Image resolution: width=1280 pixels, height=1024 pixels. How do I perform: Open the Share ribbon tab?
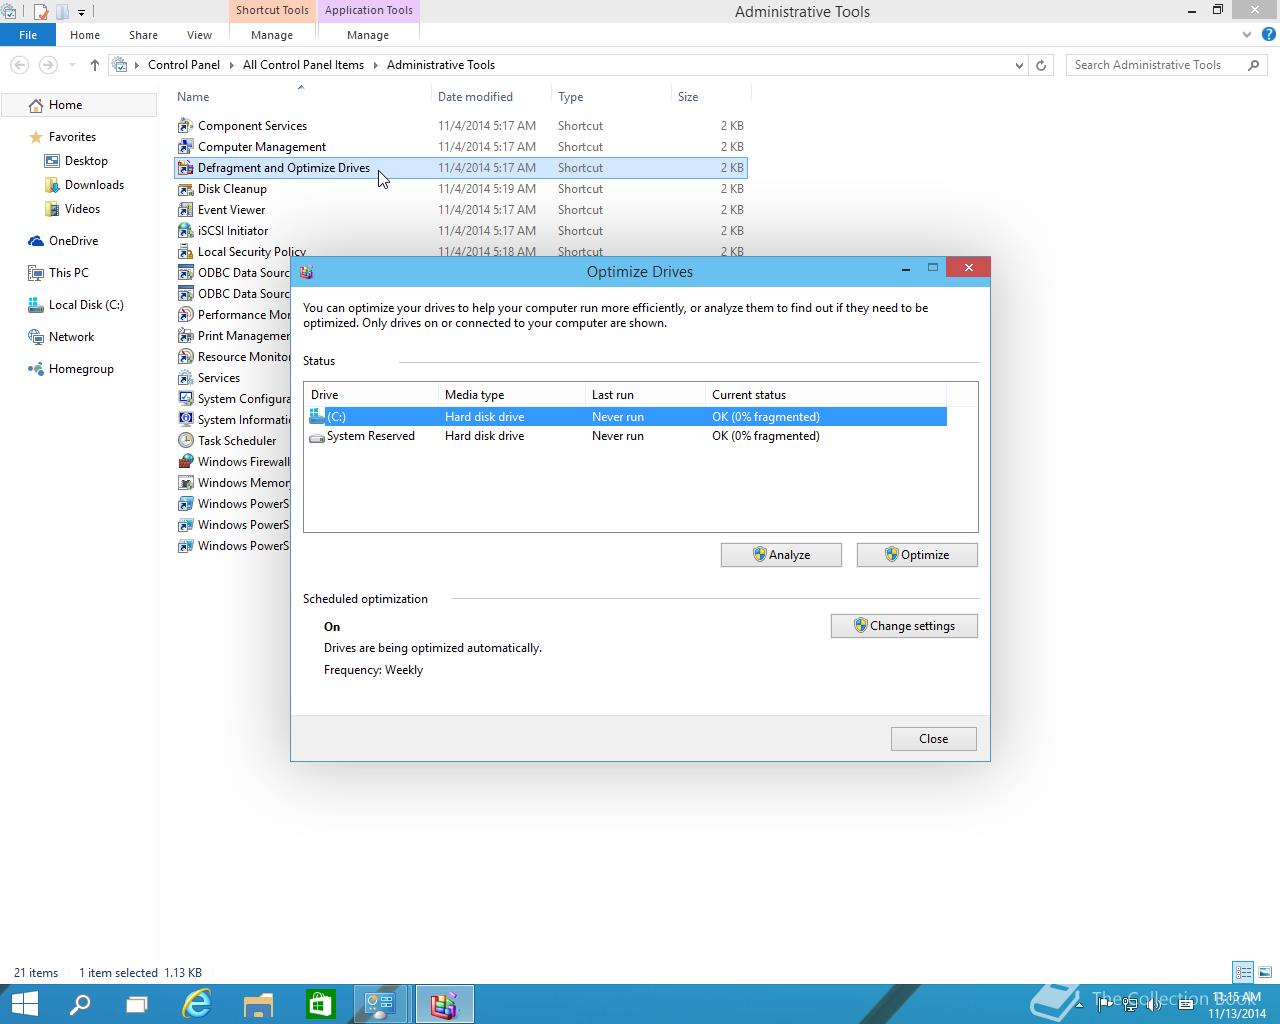click(x=143, y=35)
